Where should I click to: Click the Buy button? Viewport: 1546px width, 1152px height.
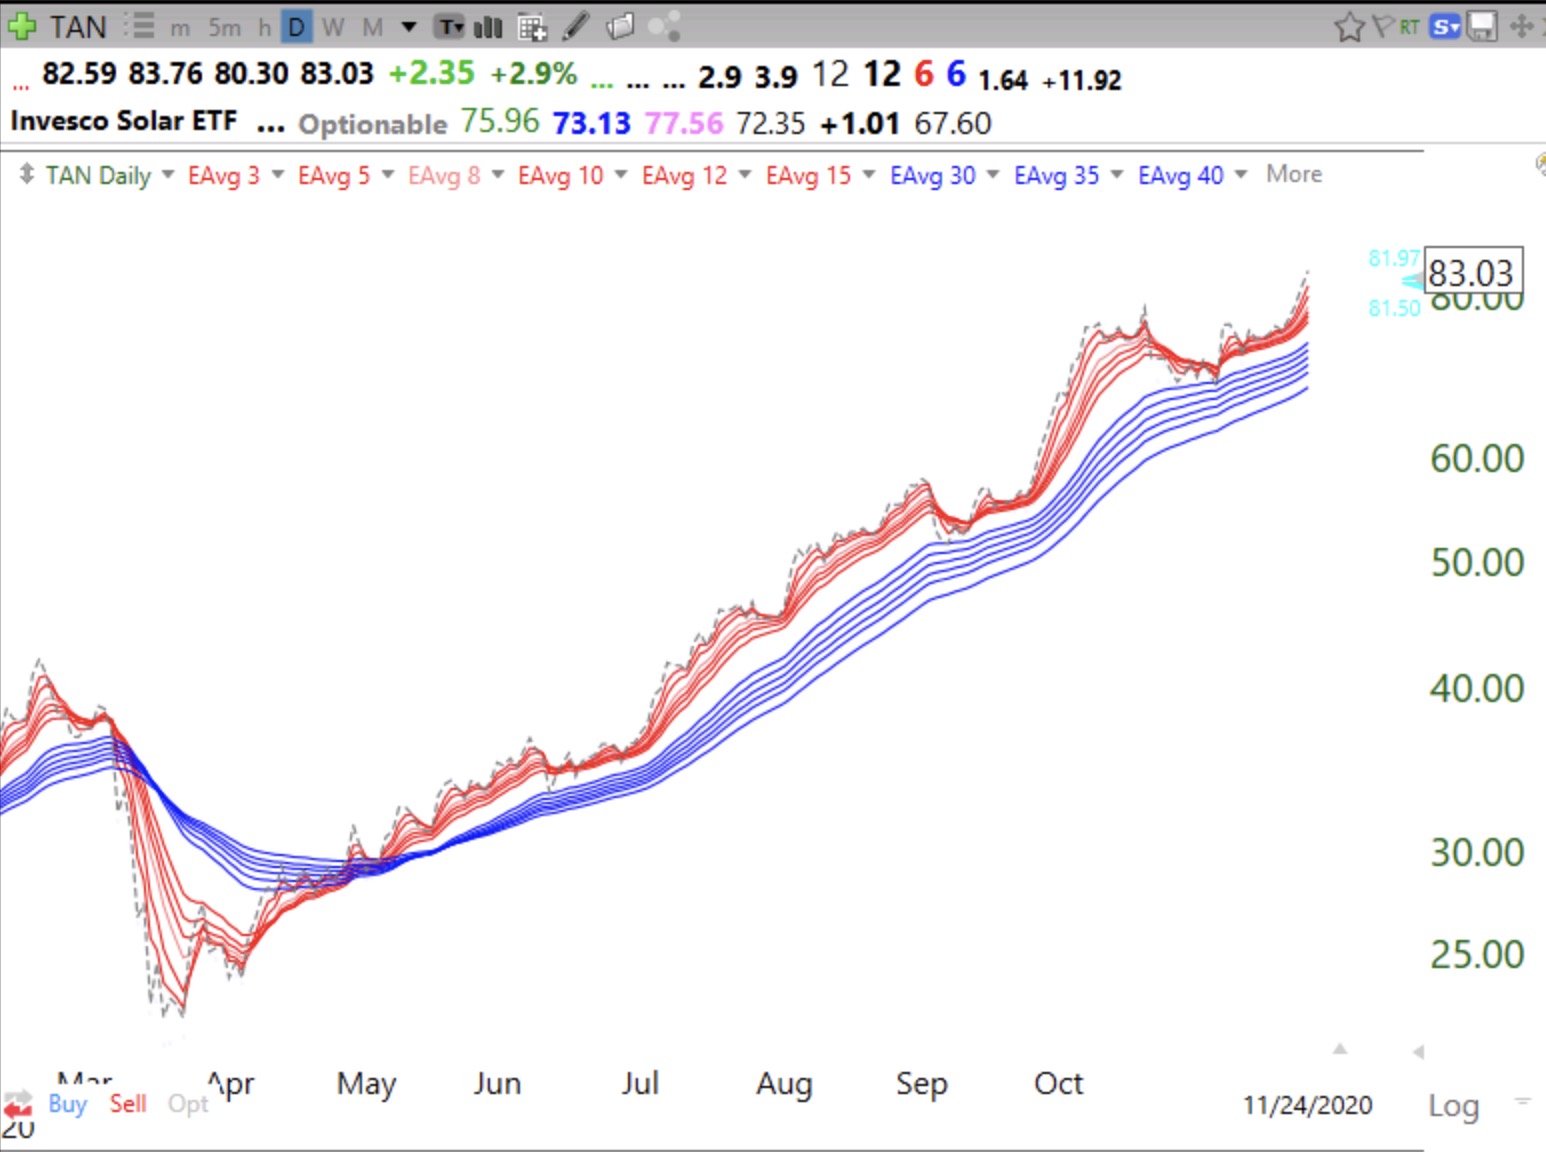pos(67,1104)
